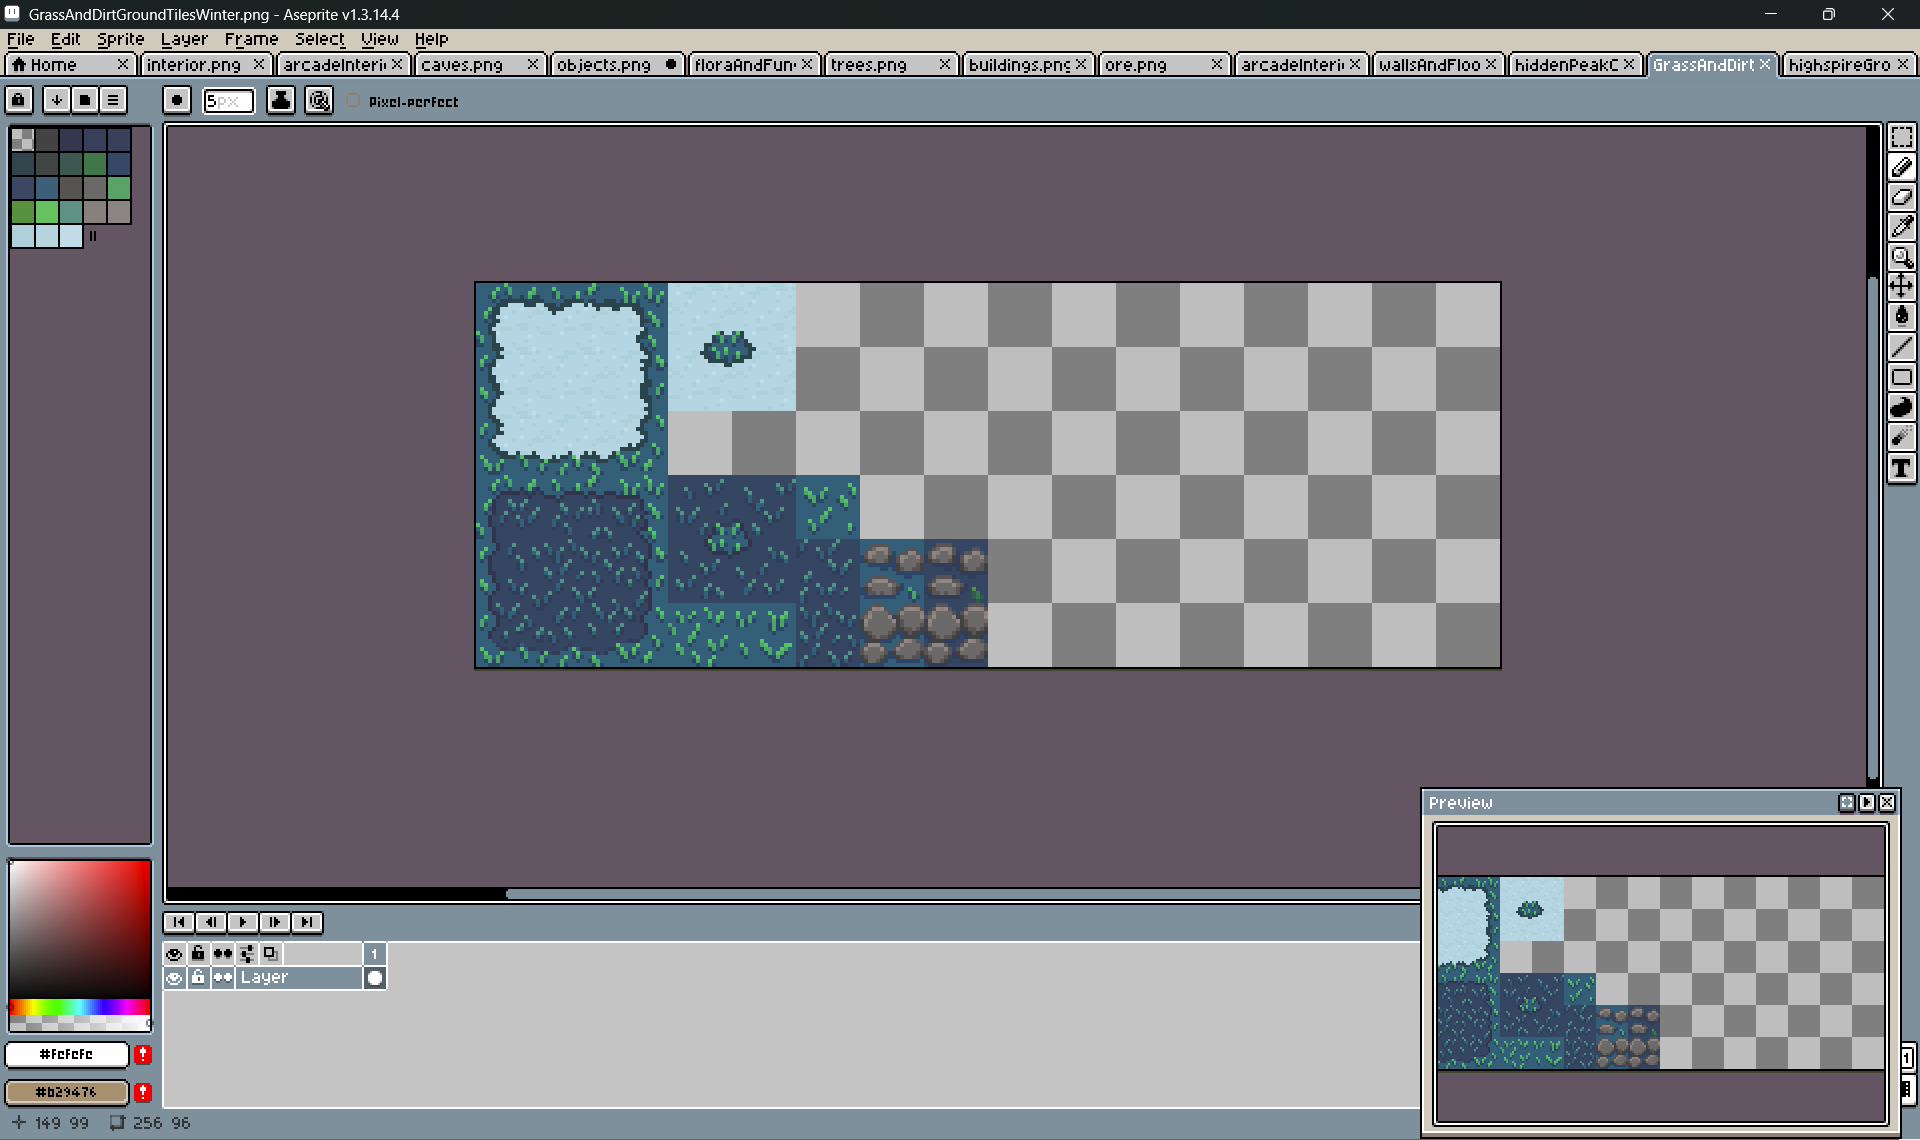Pick the Eyedropper tool

point(1901,227)
